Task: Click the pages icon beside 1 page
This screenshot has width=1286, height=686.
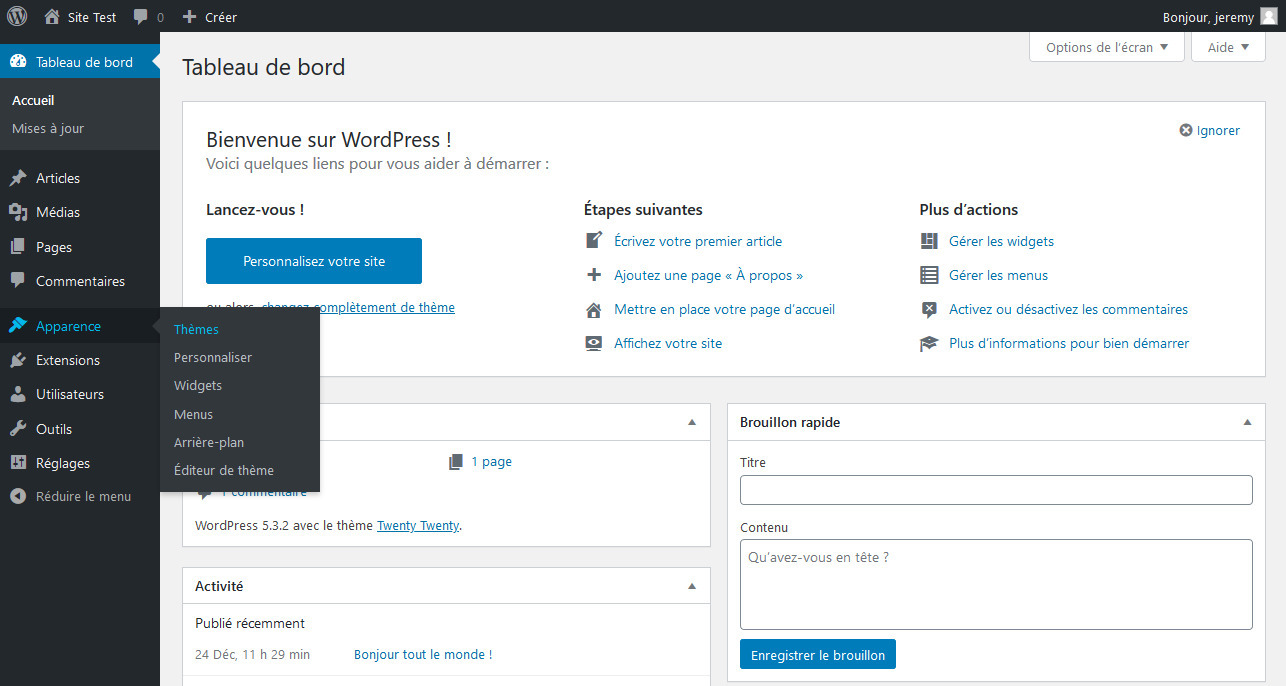Action: click(x=456, y=461)
